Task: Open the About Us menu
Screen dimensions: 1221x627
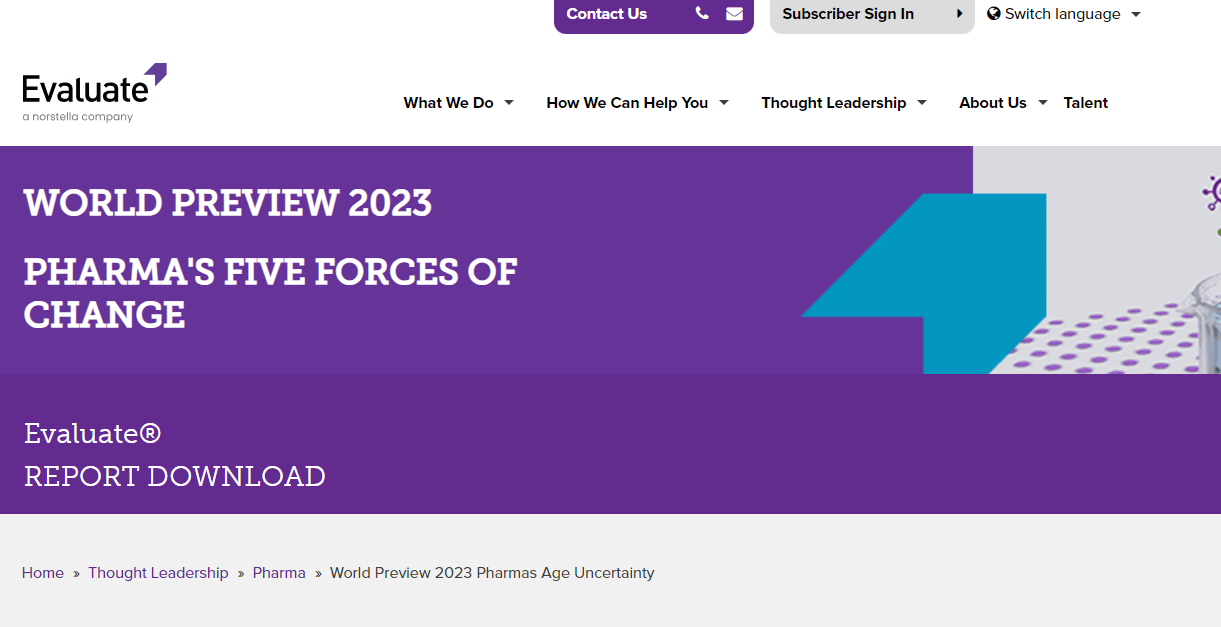Action: pyautogui.click(x=993, y=102)
